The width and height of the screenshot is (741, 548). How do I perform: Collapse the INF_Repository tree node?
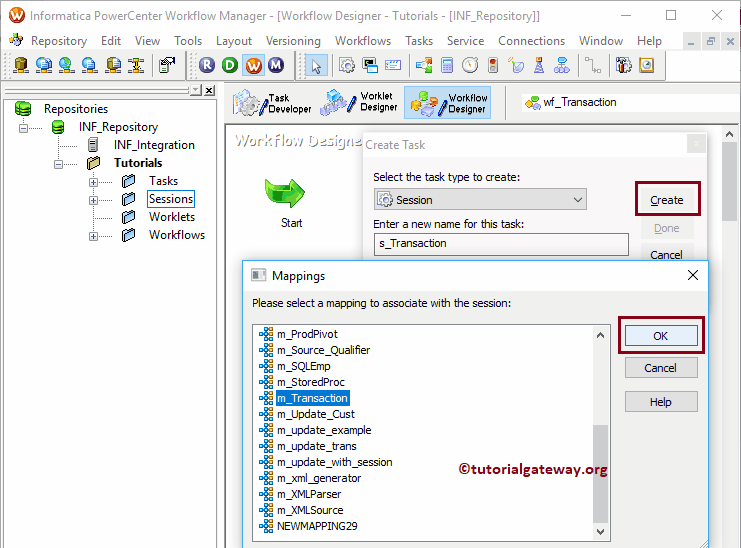tap(23, 128)
